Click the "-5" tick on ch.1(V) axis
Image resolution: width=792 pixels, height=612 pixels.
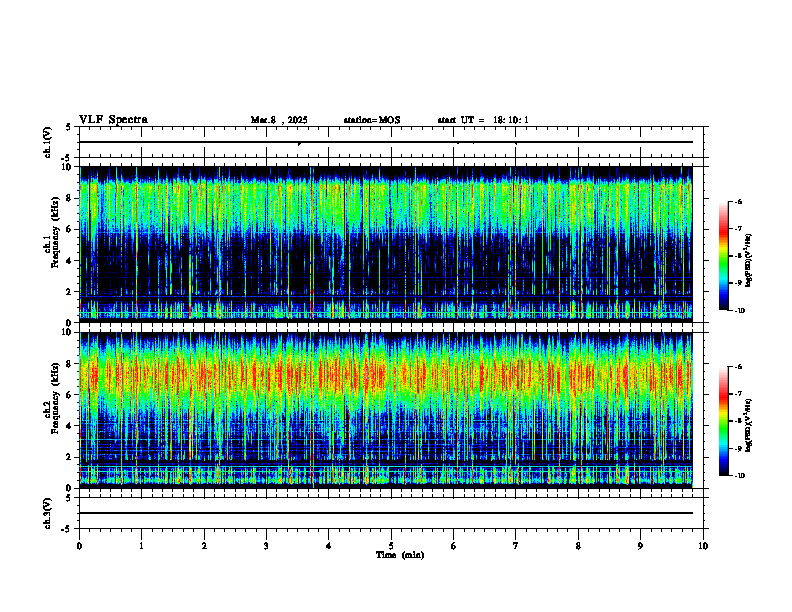(x=66, y=159)
